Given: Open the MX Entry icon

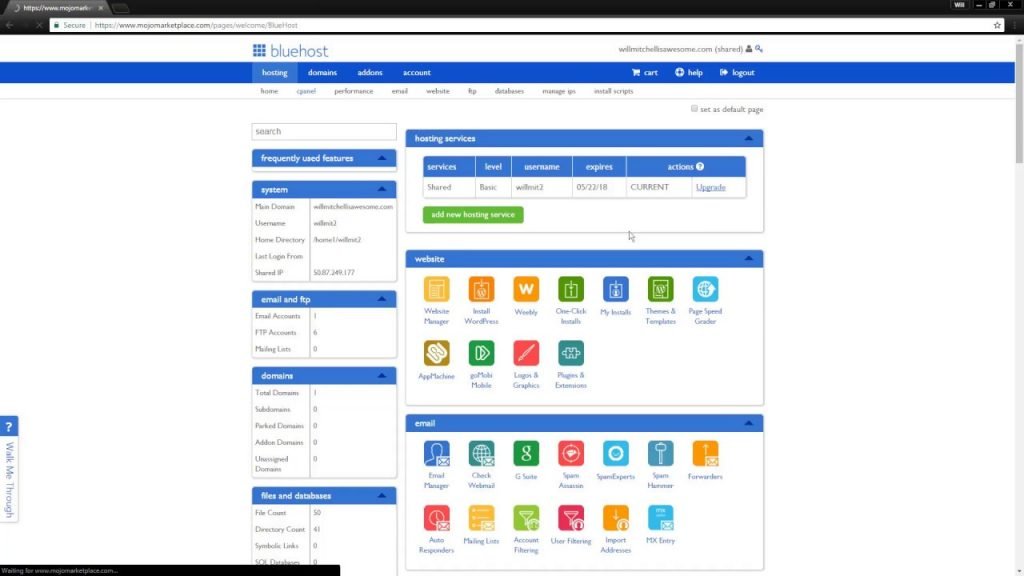Looking at the screenshot, I should (660, 518).
